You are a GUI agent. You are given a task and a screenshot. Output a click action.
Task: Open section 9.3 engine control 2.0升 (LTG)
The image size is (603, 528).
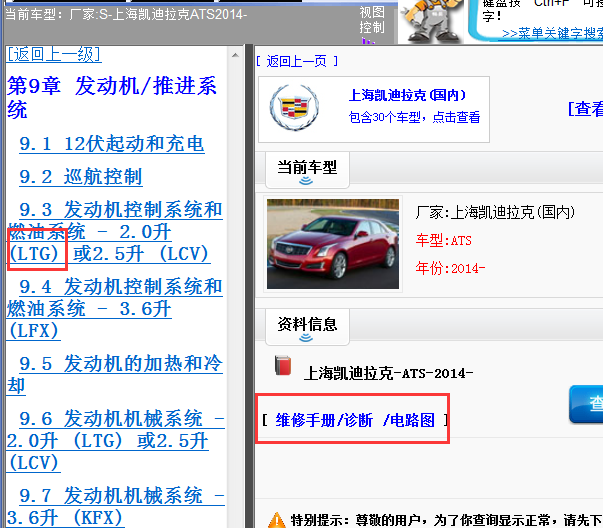[115, 232]
